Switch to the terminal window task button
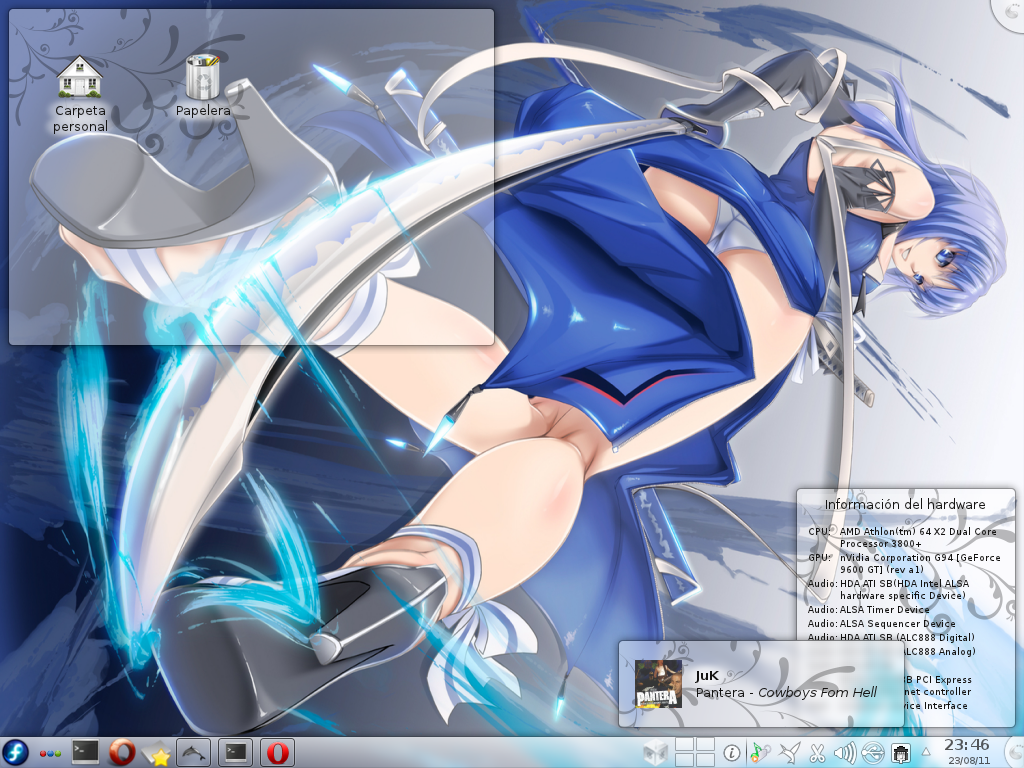This screenshot has height=768, width=1024. [x=235, y=752]
